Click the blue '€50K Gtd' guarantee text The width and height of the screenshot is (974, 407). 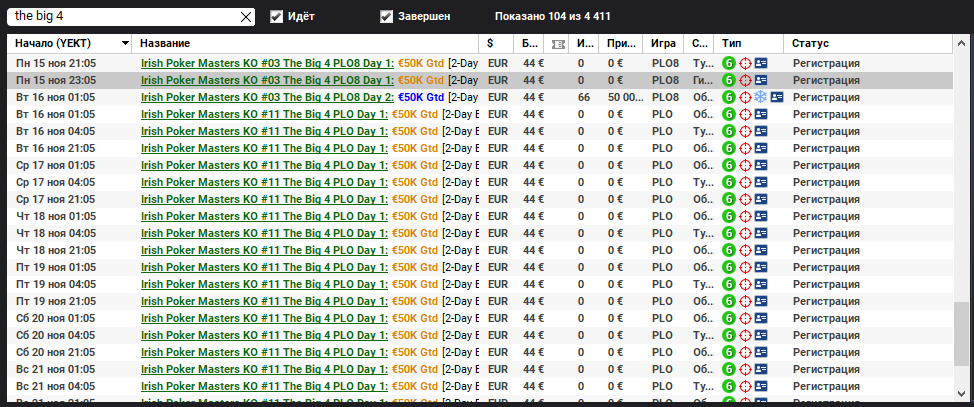pyautogui.click(x=421, y=97)
